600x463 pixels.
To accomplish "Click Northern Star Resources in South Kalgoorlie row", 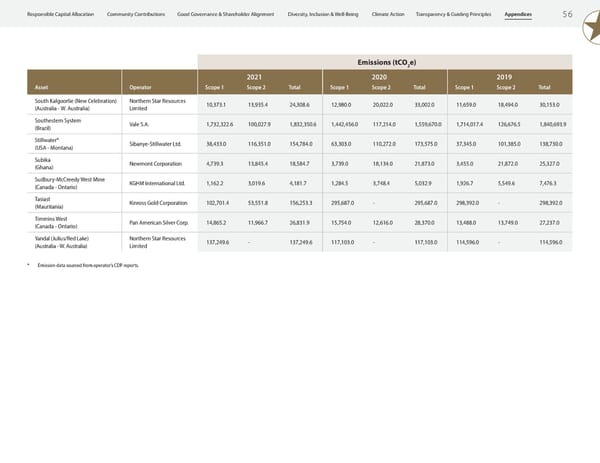I will click(157, 104).
